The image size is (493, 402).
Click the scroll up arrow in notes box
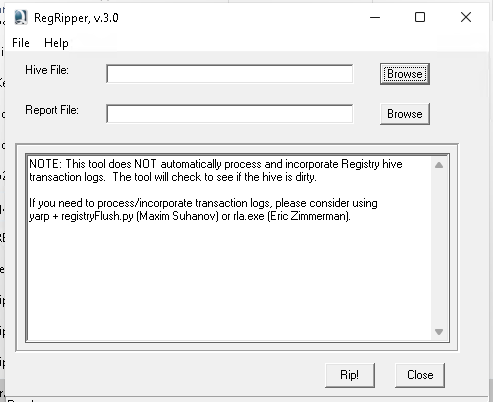point(439,165)
